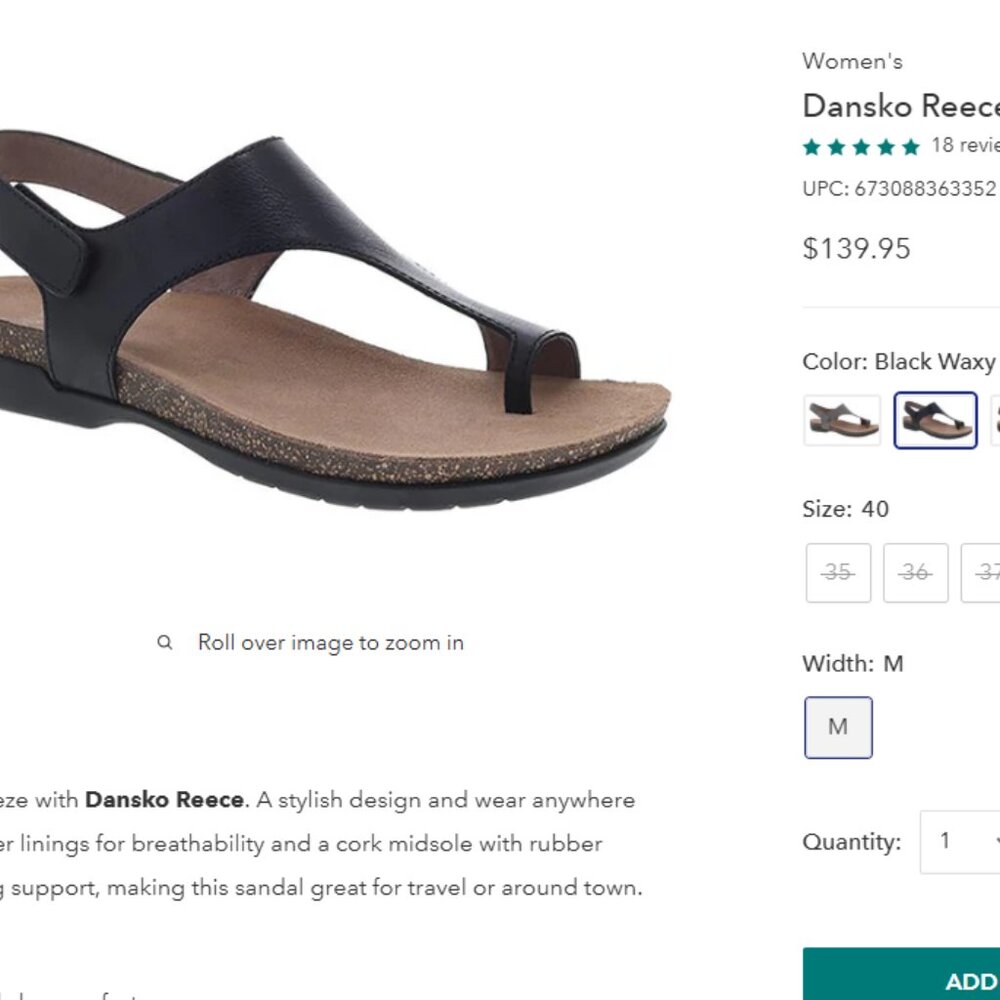Viewport: 1000px width, 1000px height.
Task: Click the crossed-out size 36 option
Action: [914, 573]
